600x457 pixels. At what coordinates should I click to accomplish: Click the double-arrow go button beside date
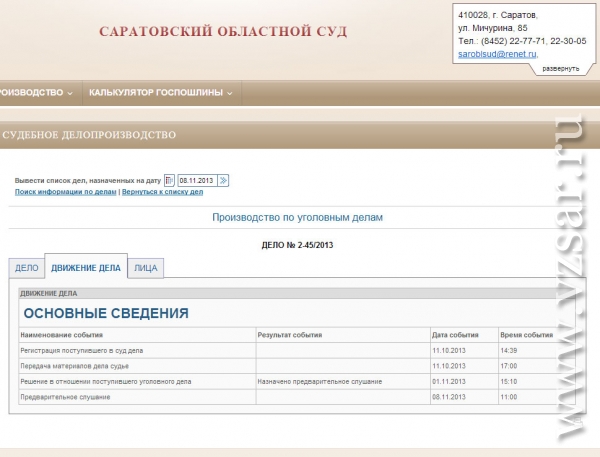[224, 180]
